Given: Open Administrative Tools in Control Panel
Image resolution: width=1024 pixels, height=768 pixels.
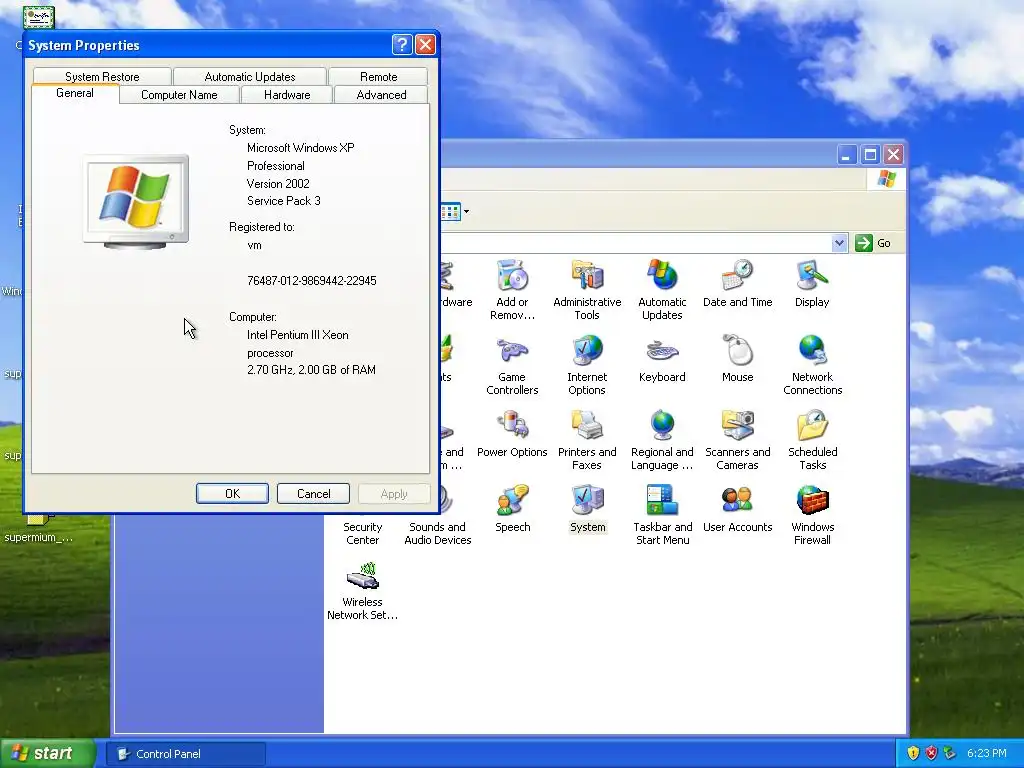Looking at the screenshot, I should (x=587, y=289).
